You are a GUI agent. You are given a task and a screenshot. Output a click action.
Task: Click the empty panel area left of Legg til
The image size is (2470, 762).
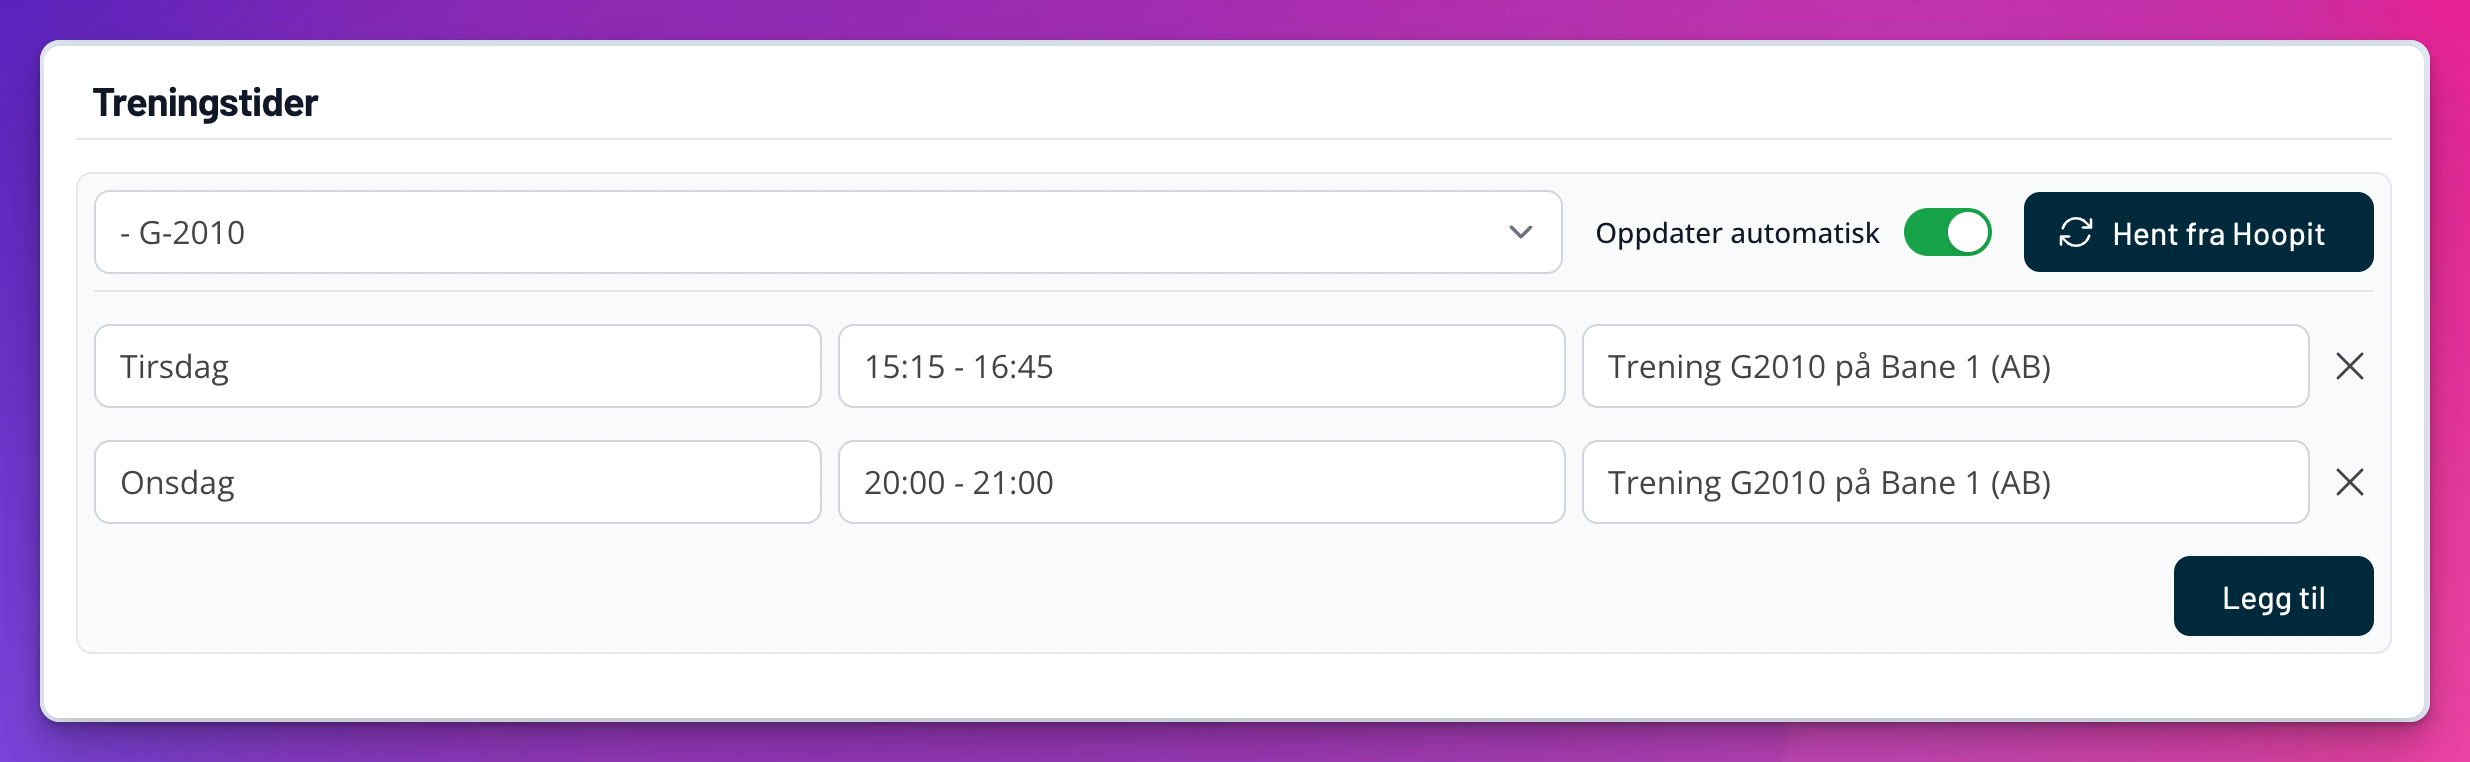coord(1100,597)
